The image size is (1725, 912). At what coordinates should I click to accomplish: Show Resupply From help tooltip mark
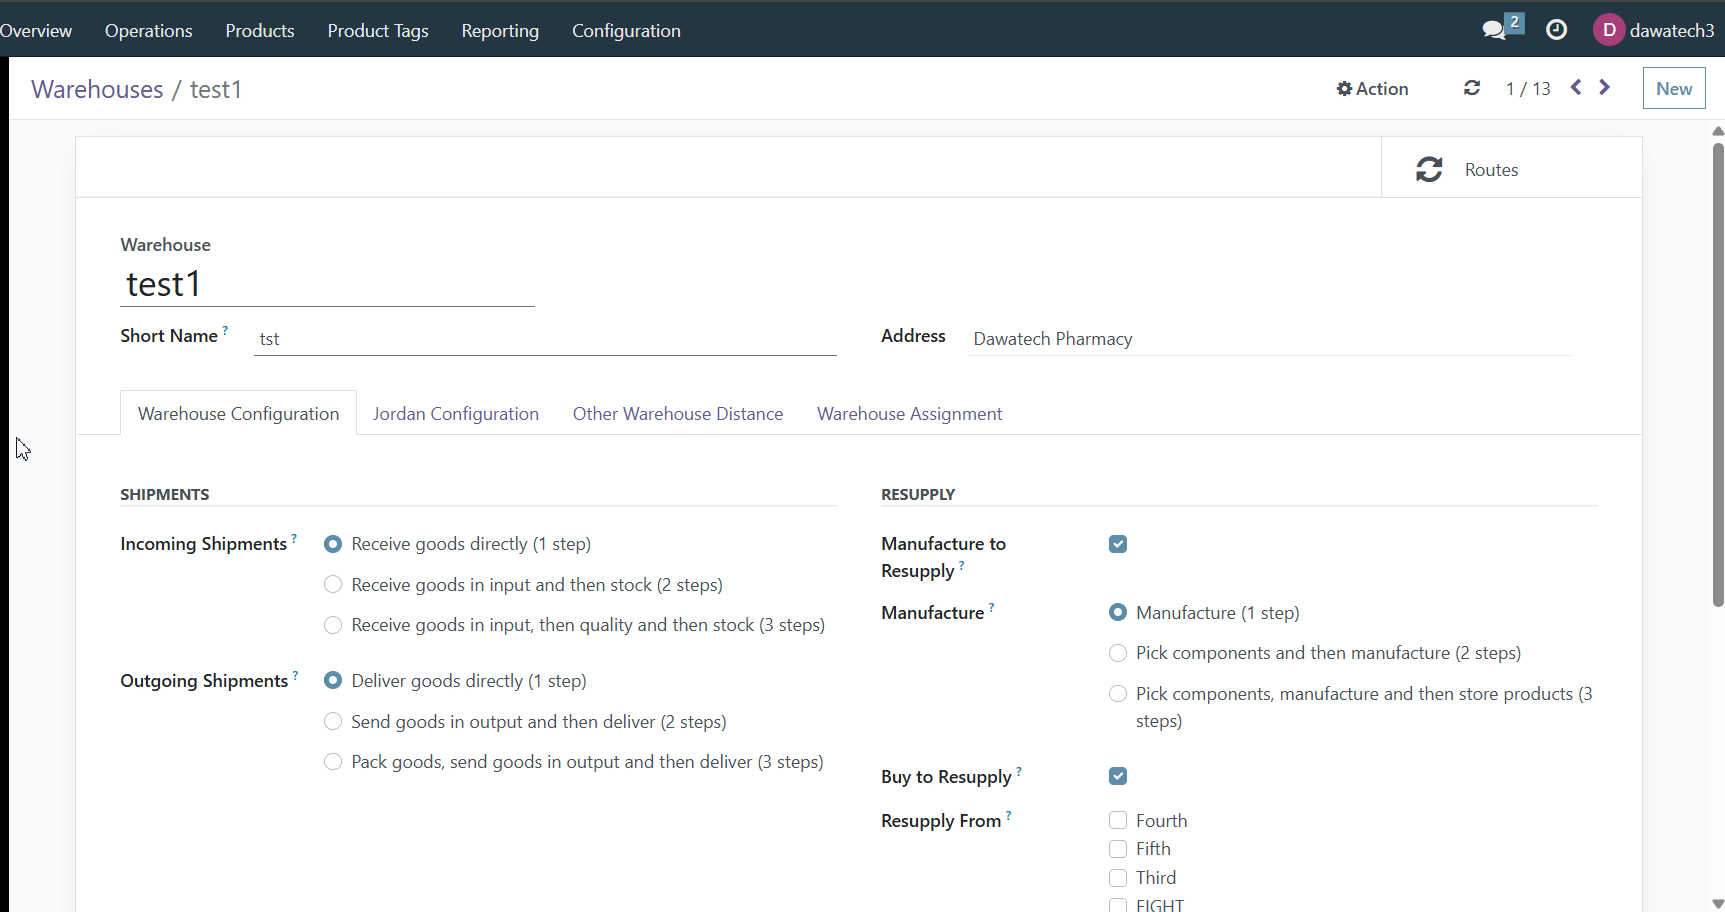coord(1008,815)
